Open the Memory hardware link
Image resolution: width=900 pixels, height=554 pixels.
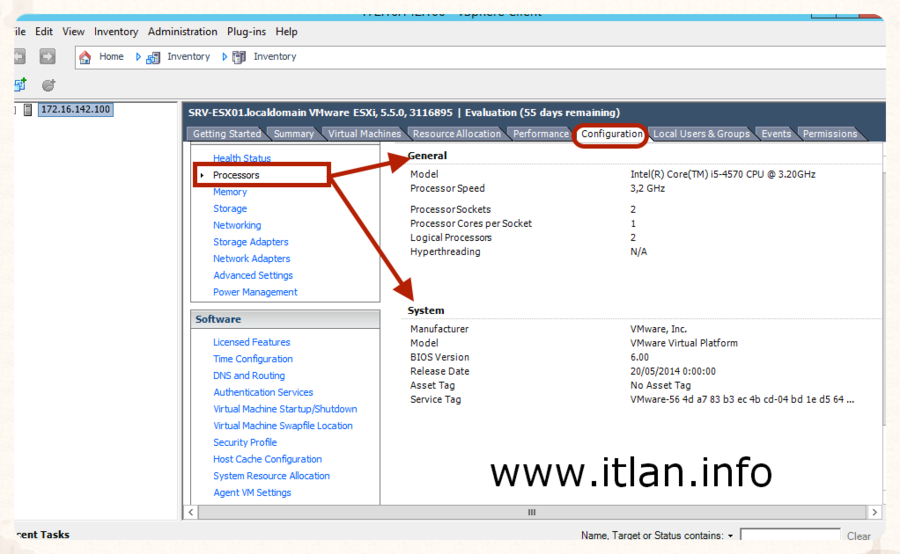pyautogui.click(x=230, y=192)
